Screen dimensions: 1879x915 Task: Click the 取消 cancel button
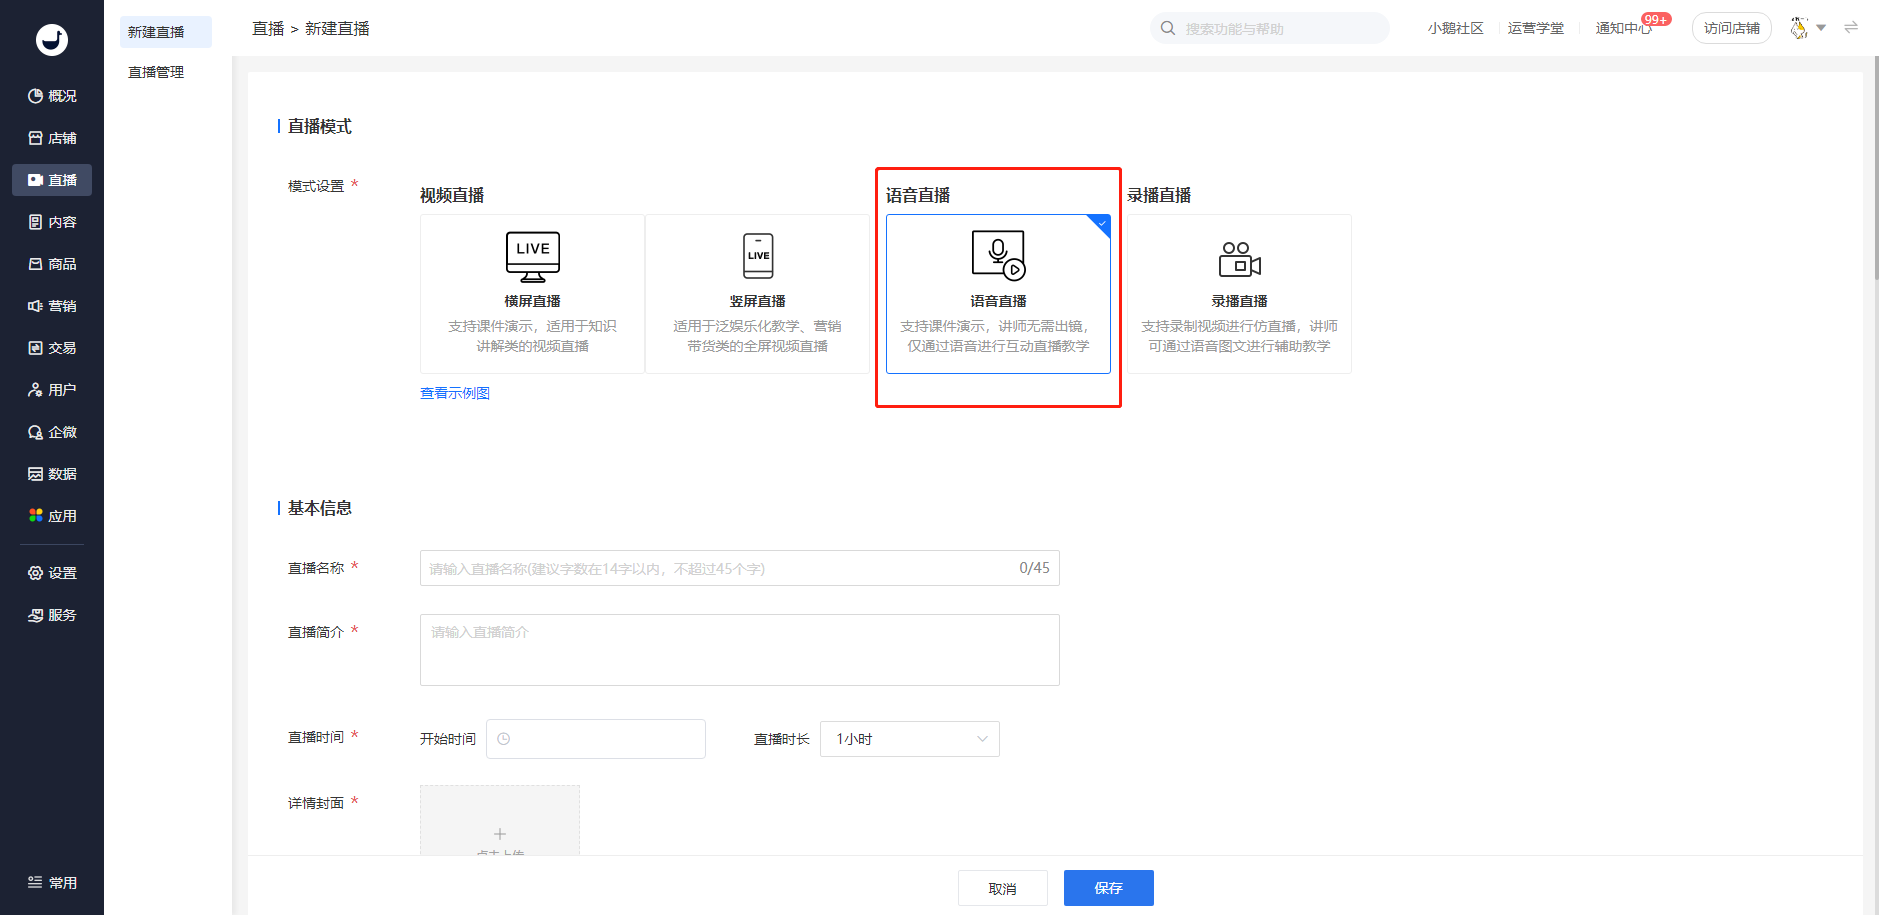pyautogui.click(x=1003, y=888)
